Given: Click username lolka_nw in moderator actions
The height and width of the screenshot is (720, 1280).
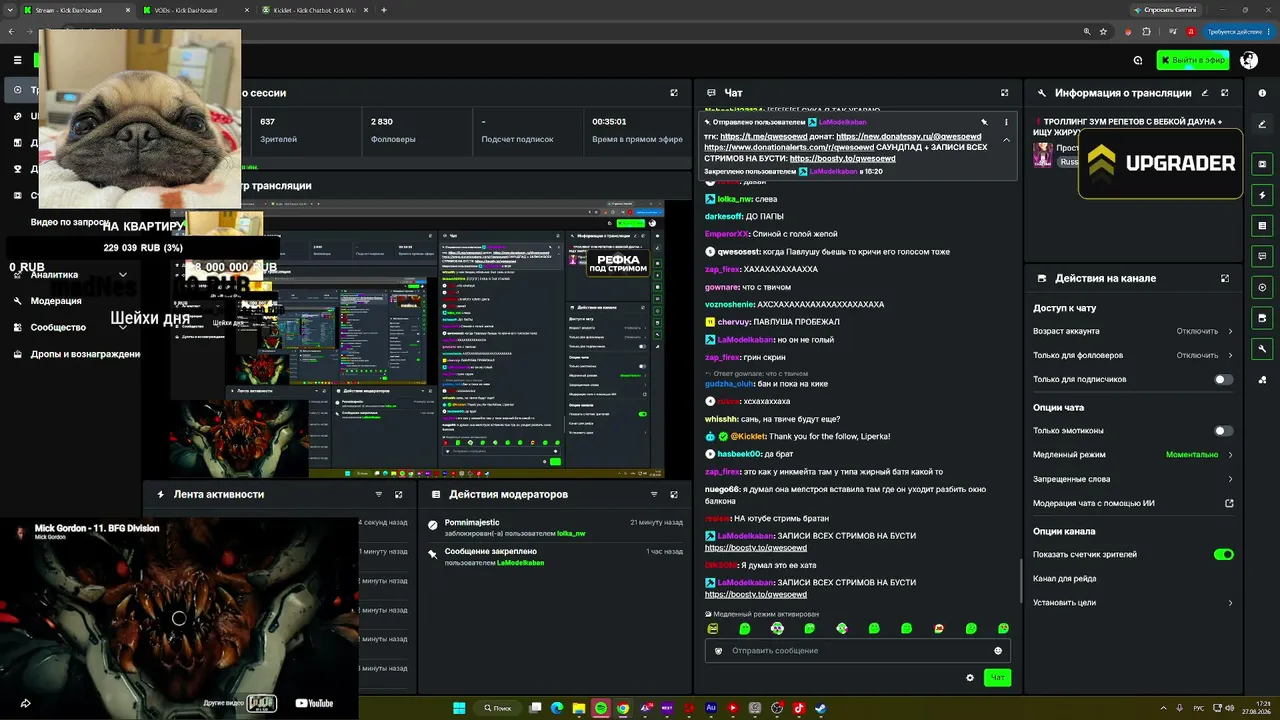Looking at the screenshot, I should click(x=571, y=534).
